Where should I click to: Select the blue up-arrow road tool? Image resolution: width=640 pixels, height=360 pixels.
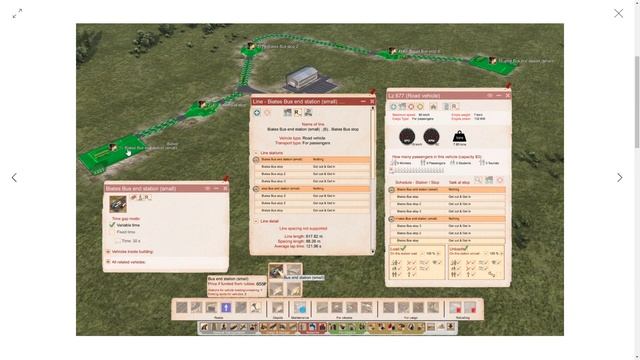tap(226, 307)
